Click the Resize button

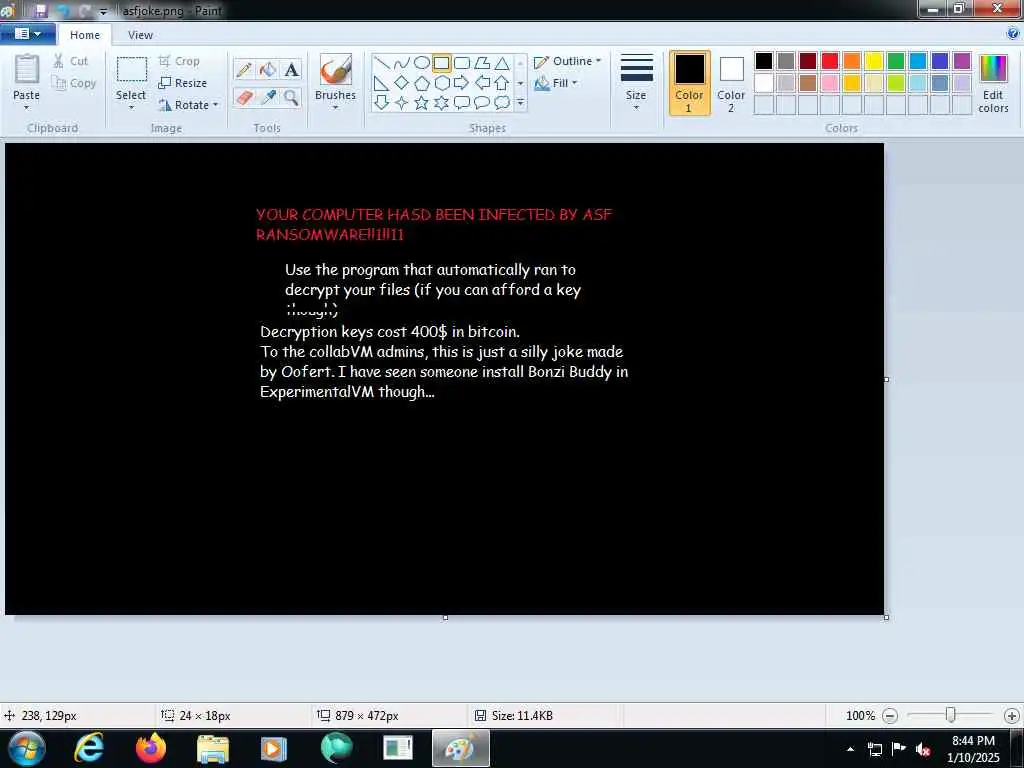click(x=183, y=83)
